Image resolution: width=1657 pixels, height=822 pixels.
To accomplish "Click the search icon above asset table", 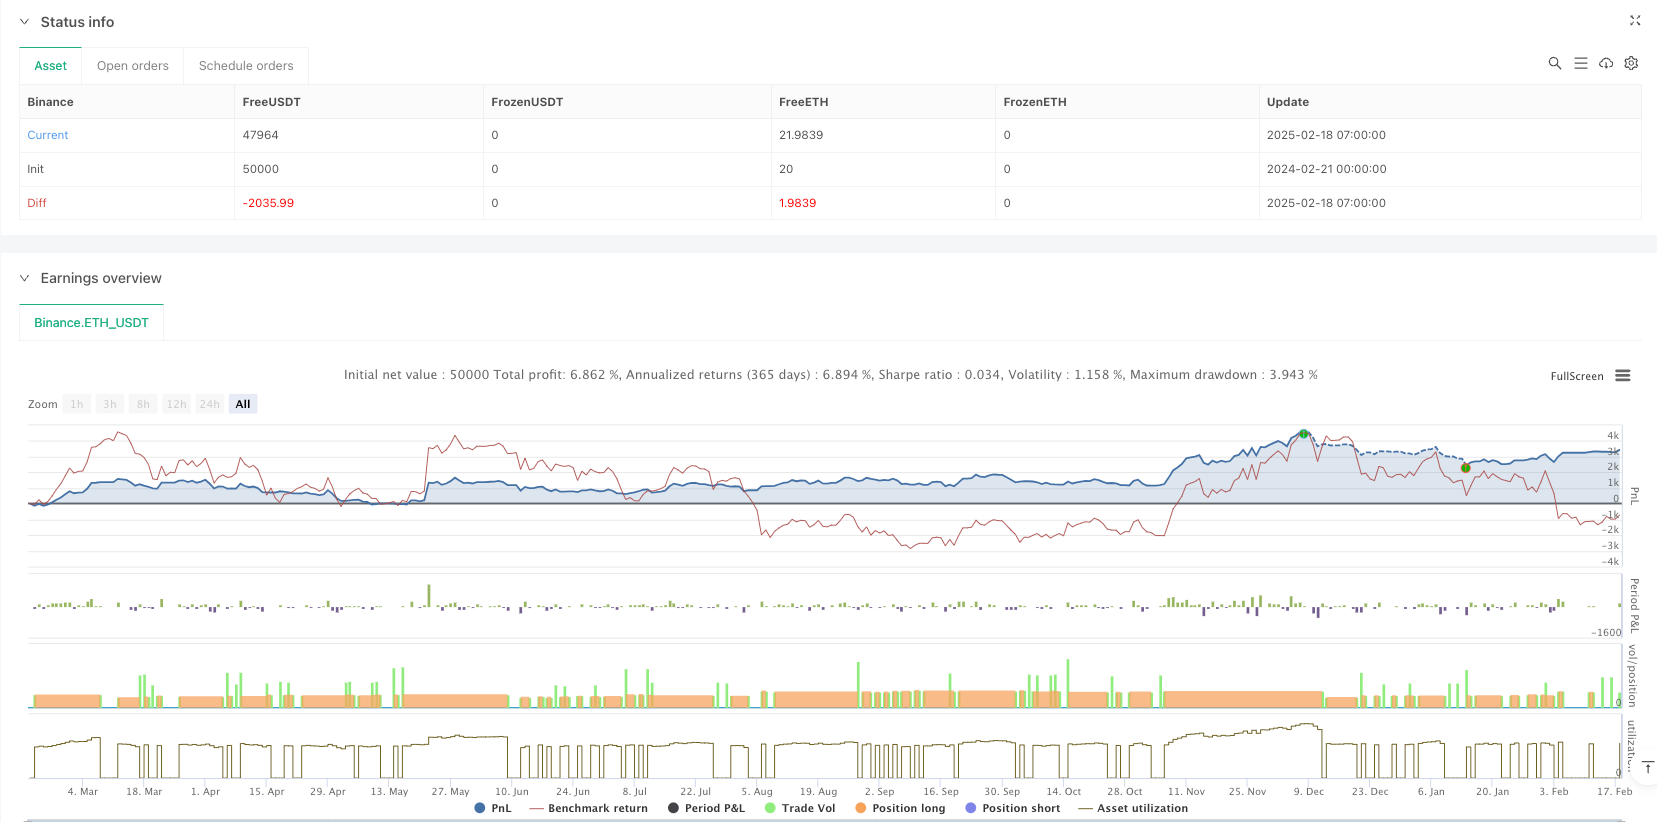I will coord(1554,63).
